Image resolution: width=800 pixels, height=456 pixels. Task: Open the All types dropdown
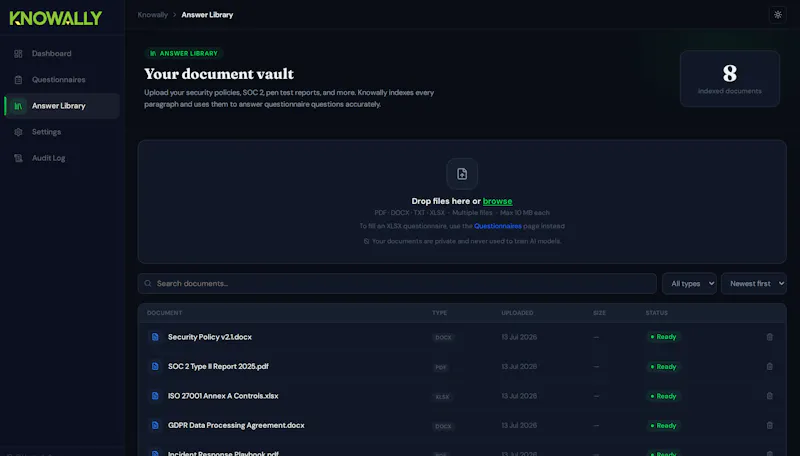pos(689,284)
